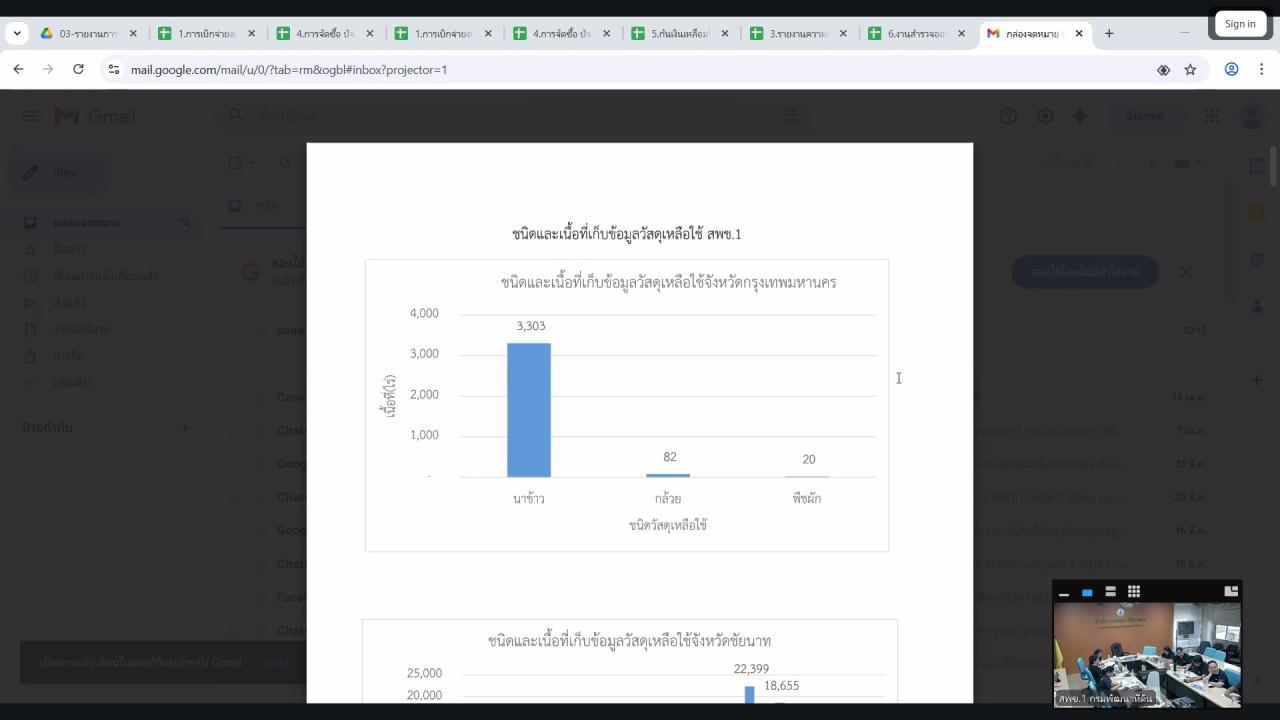The height and width of the screenshot is (720, 1280).
Task: Click the กล้วย axis label
Action: (668, 498)
